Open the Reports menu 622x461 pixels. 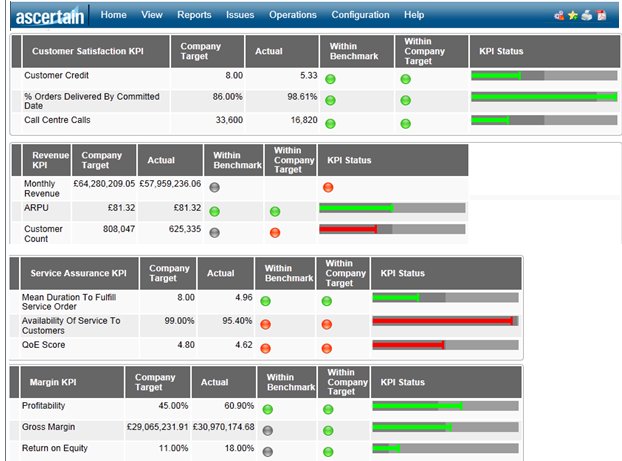194,15
